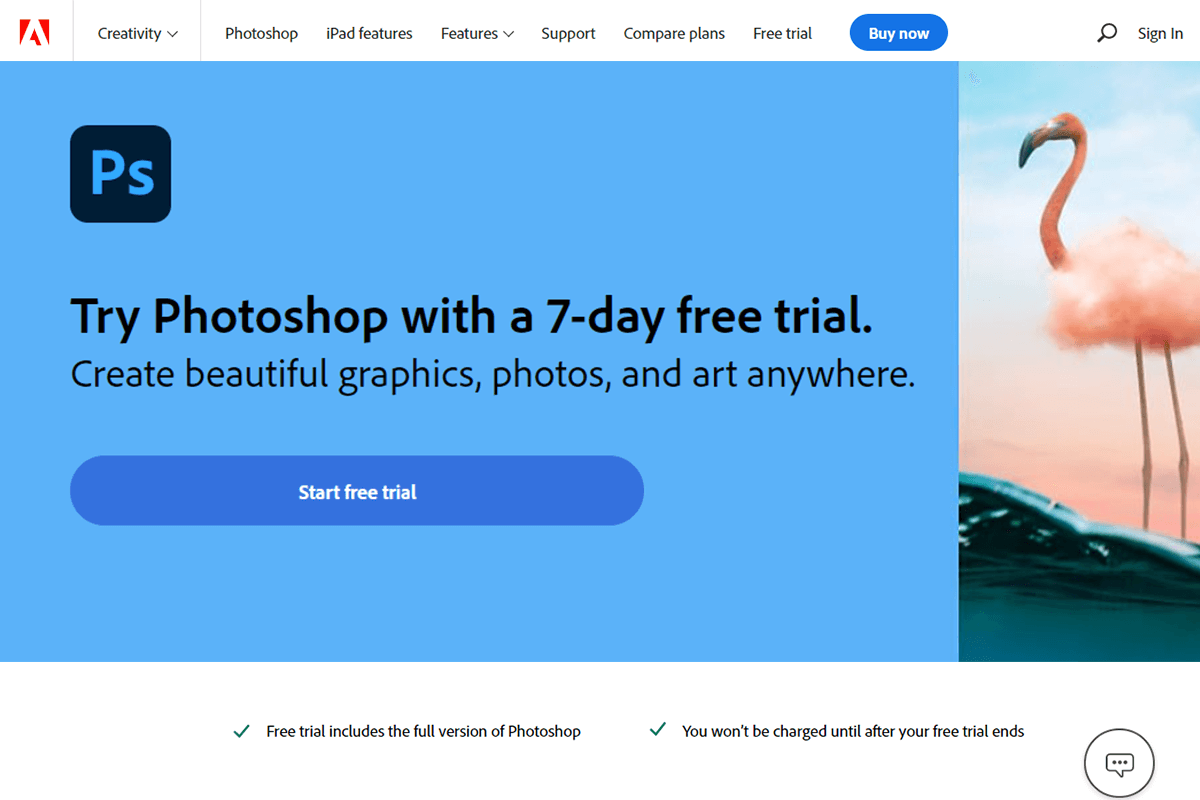Image resolution: width=1200 pixels, height=800 pixels.
Task: Click the Adobe logo icon
Action: click(x=35, y=33)
